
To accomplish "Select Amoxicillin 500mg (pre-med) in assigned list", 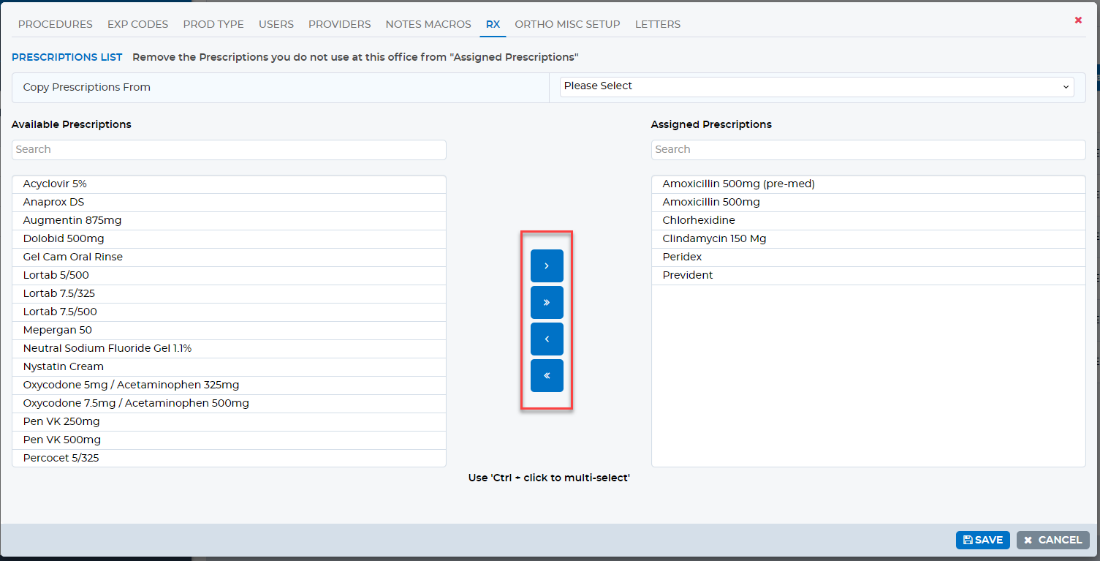I will [x=868, y=184].
